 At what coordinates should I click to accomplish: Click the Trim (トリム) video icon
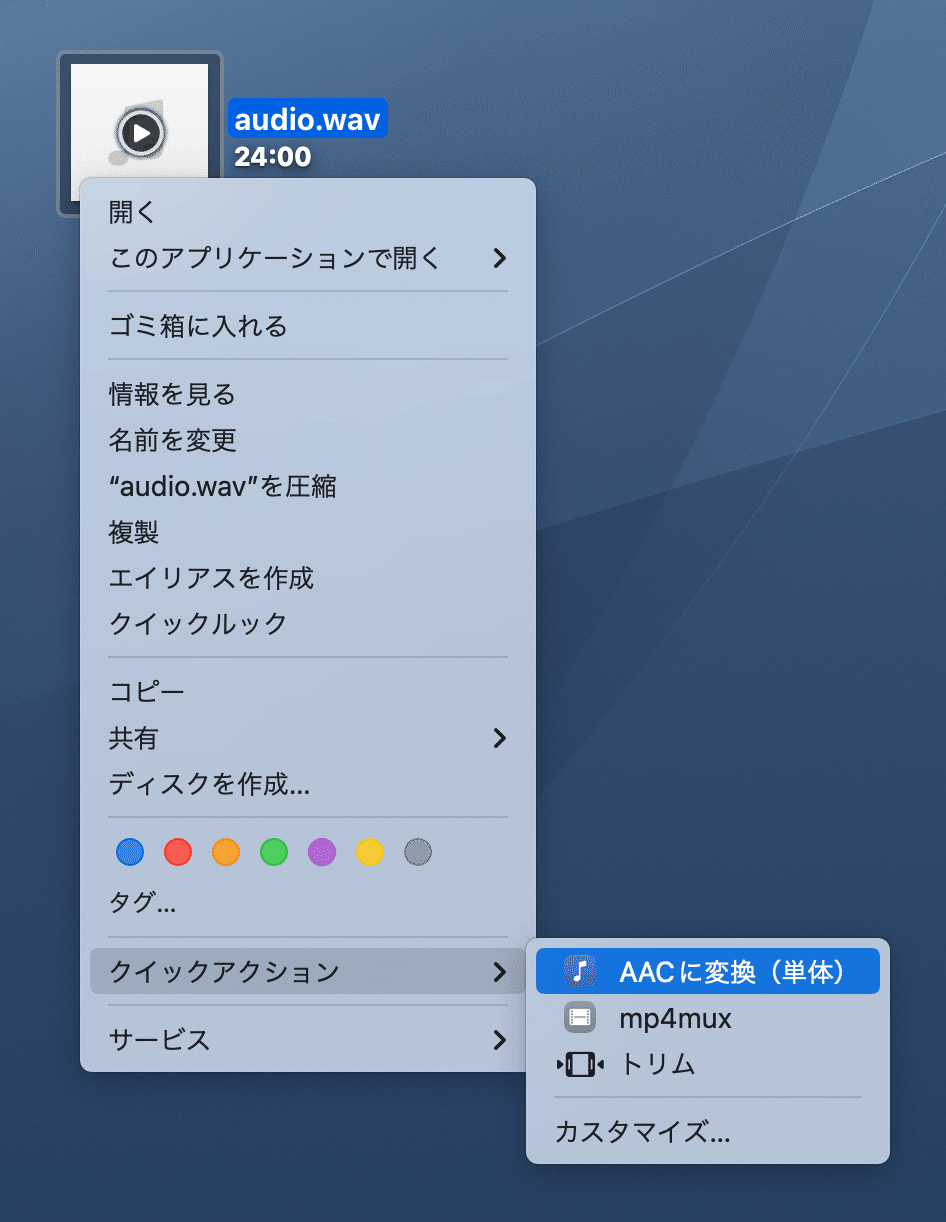pos(580,1065)
